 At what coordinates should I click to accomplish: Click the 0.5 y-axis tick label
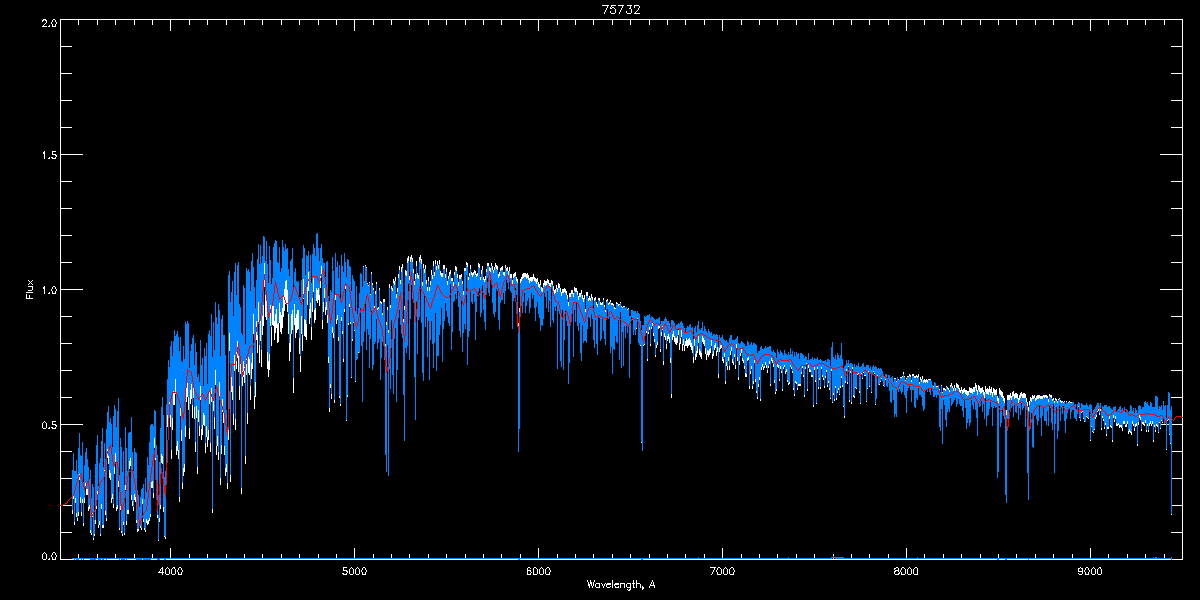click(49, 424)
